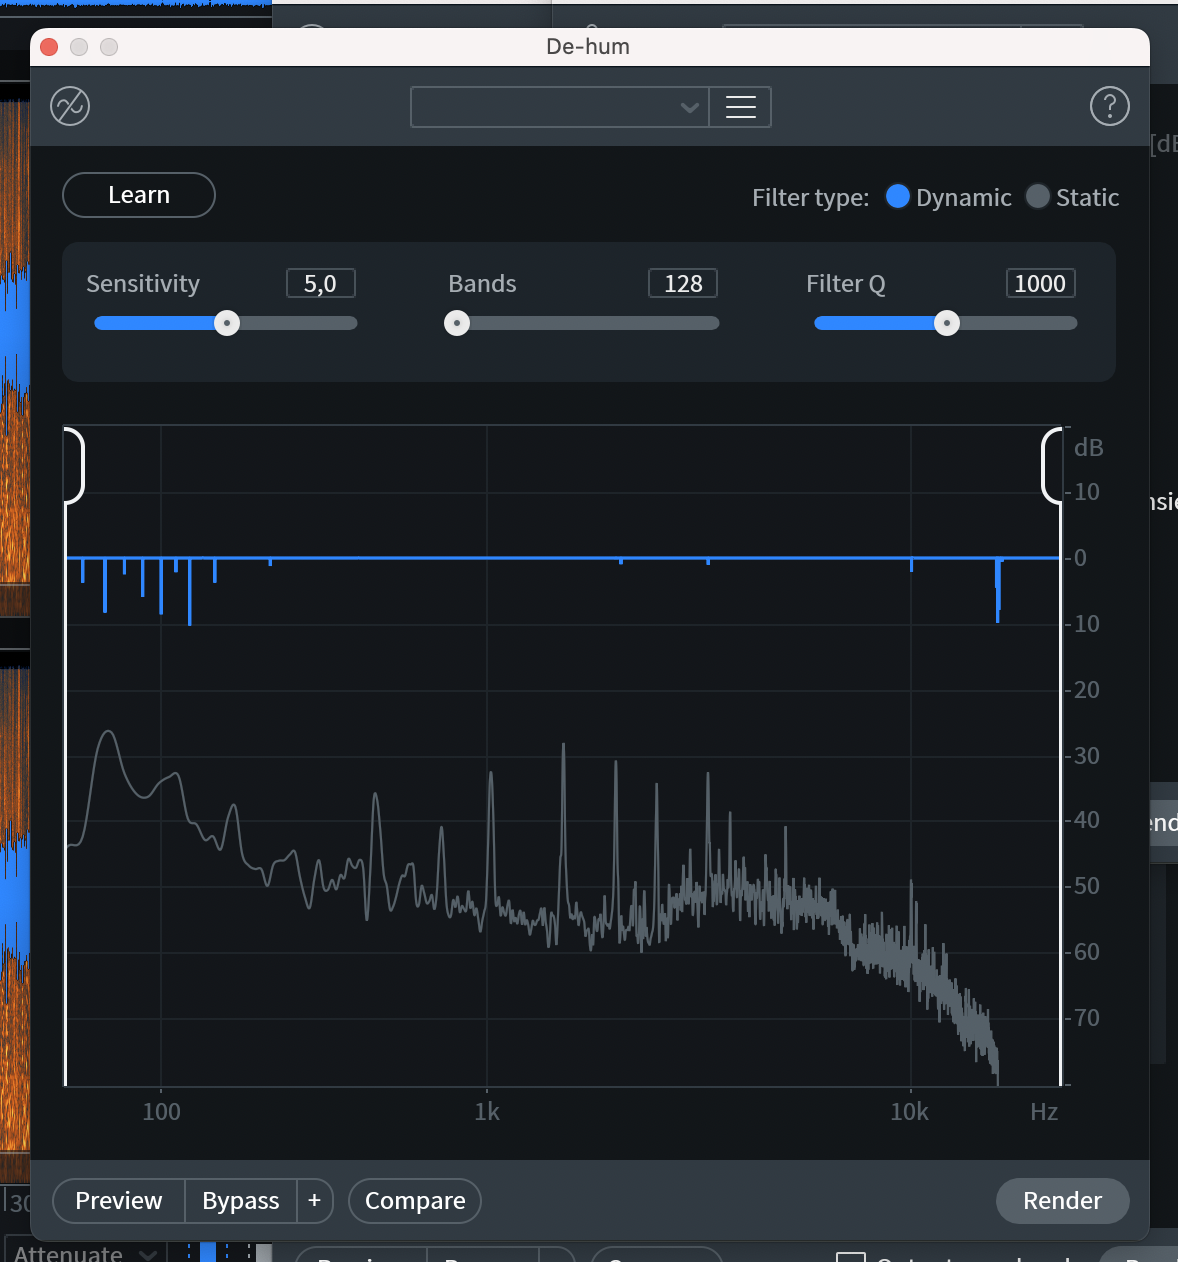Click the Render button
This screenshot has height=1262, width=1178.
[x=1062, y=1200]
